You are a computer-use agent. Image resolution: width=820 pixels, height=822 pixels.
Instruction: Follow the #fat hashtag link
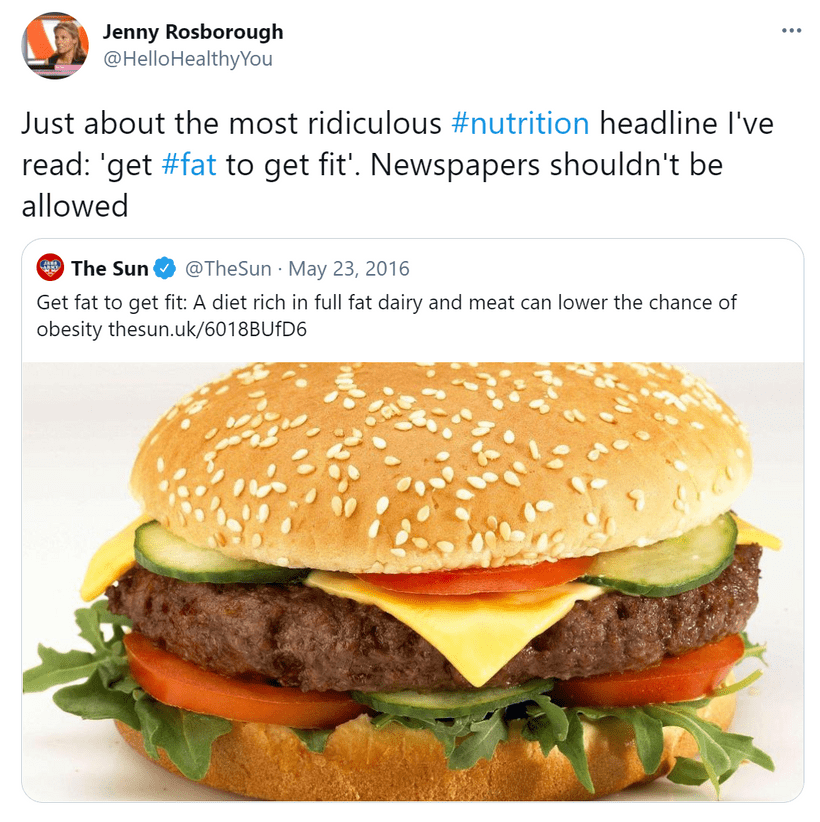(189, 165)
